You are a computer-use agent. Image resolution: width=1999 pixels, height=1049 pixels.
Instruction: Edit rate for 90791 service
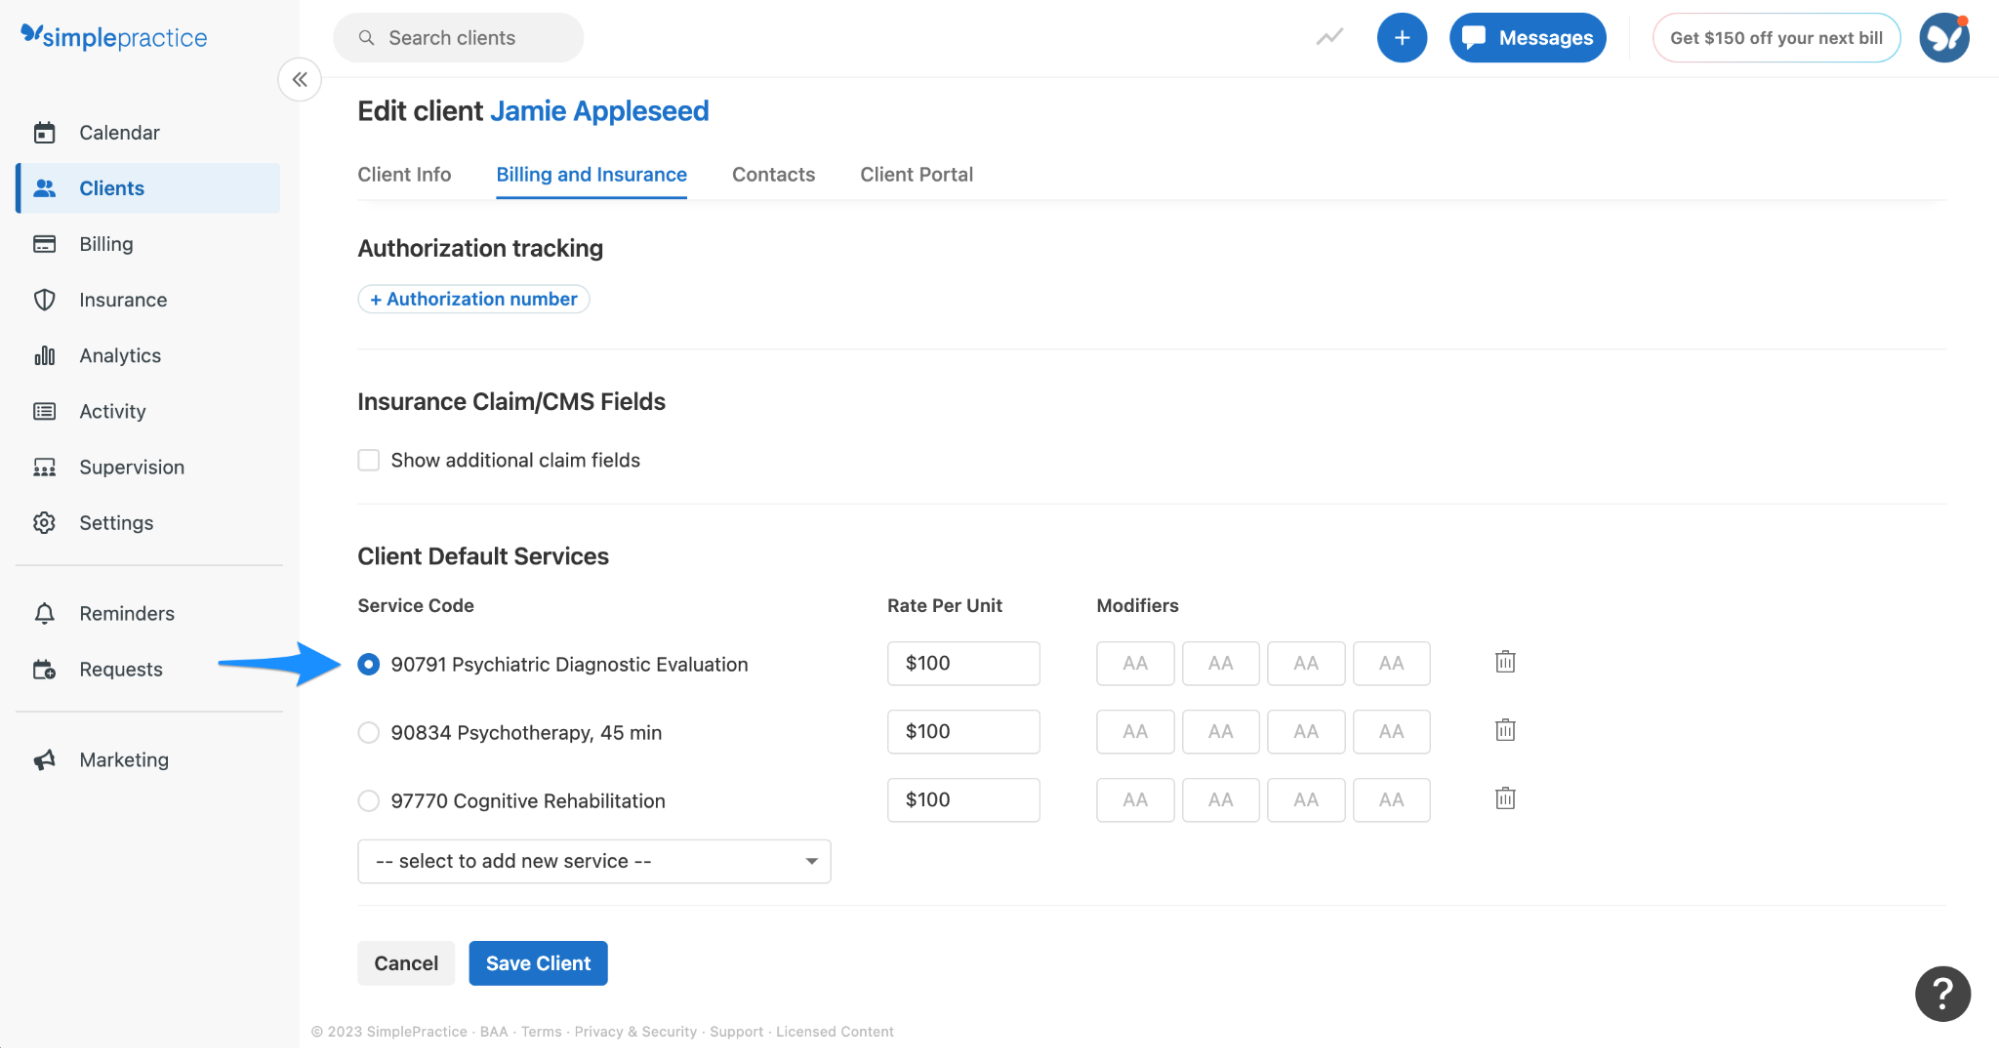963,664
